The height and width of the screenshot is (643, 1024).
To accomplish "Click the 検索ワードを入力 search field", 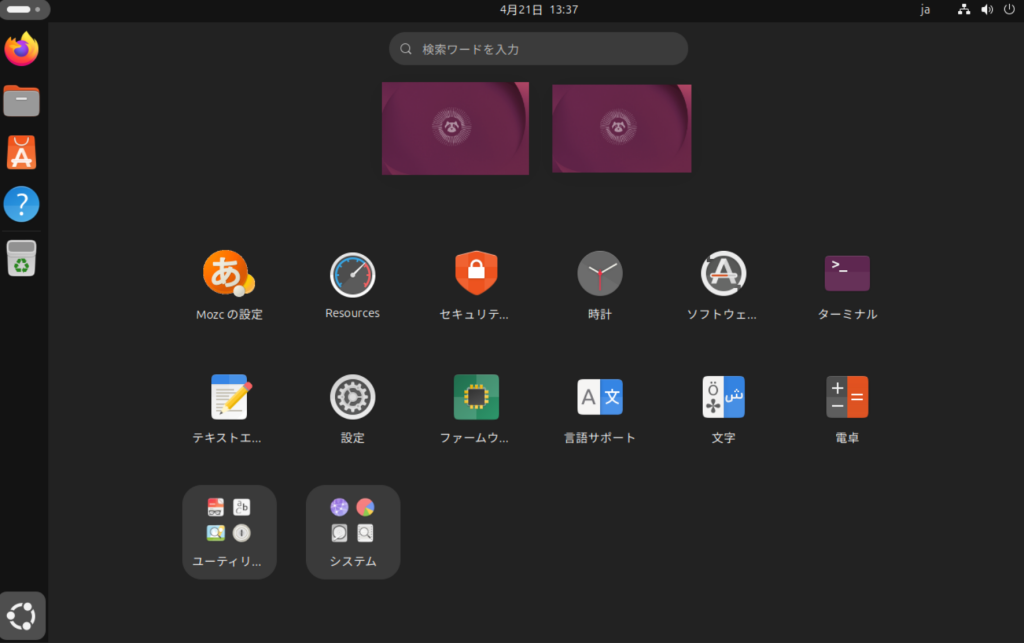I will pyautogui.click(x=538, y=49).
